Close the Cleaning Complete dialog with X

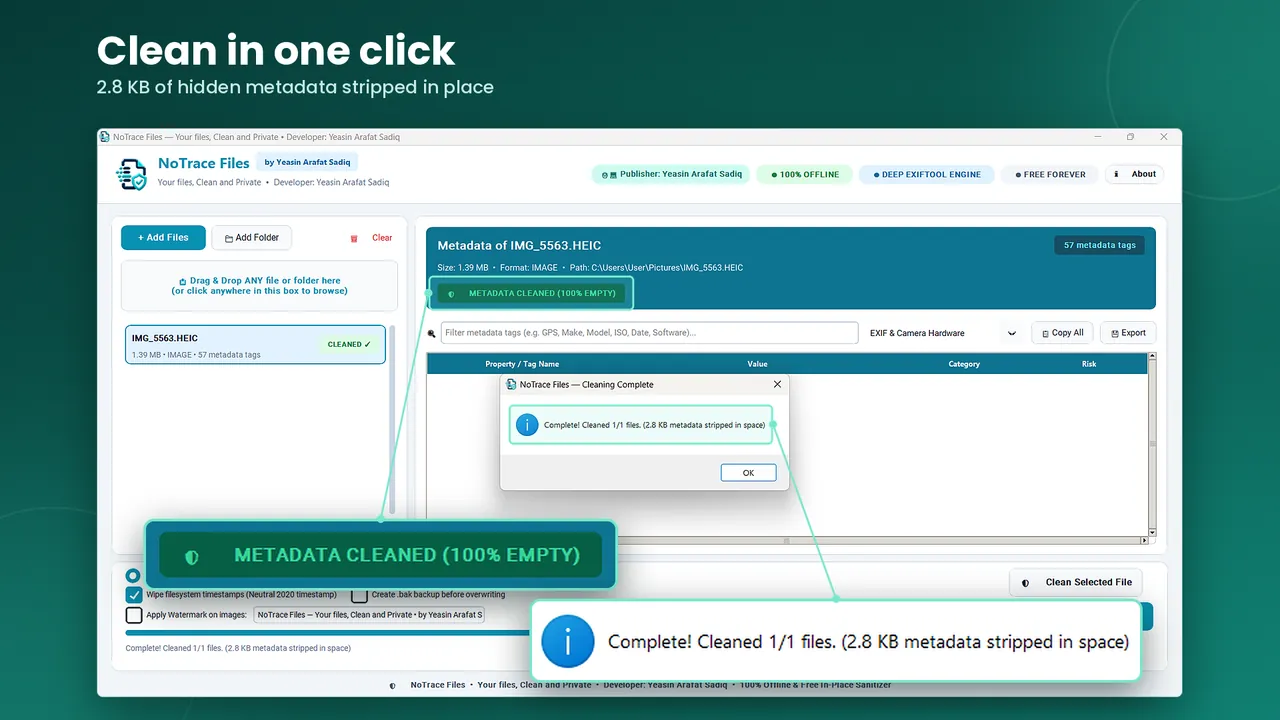(x=778, y=384)
